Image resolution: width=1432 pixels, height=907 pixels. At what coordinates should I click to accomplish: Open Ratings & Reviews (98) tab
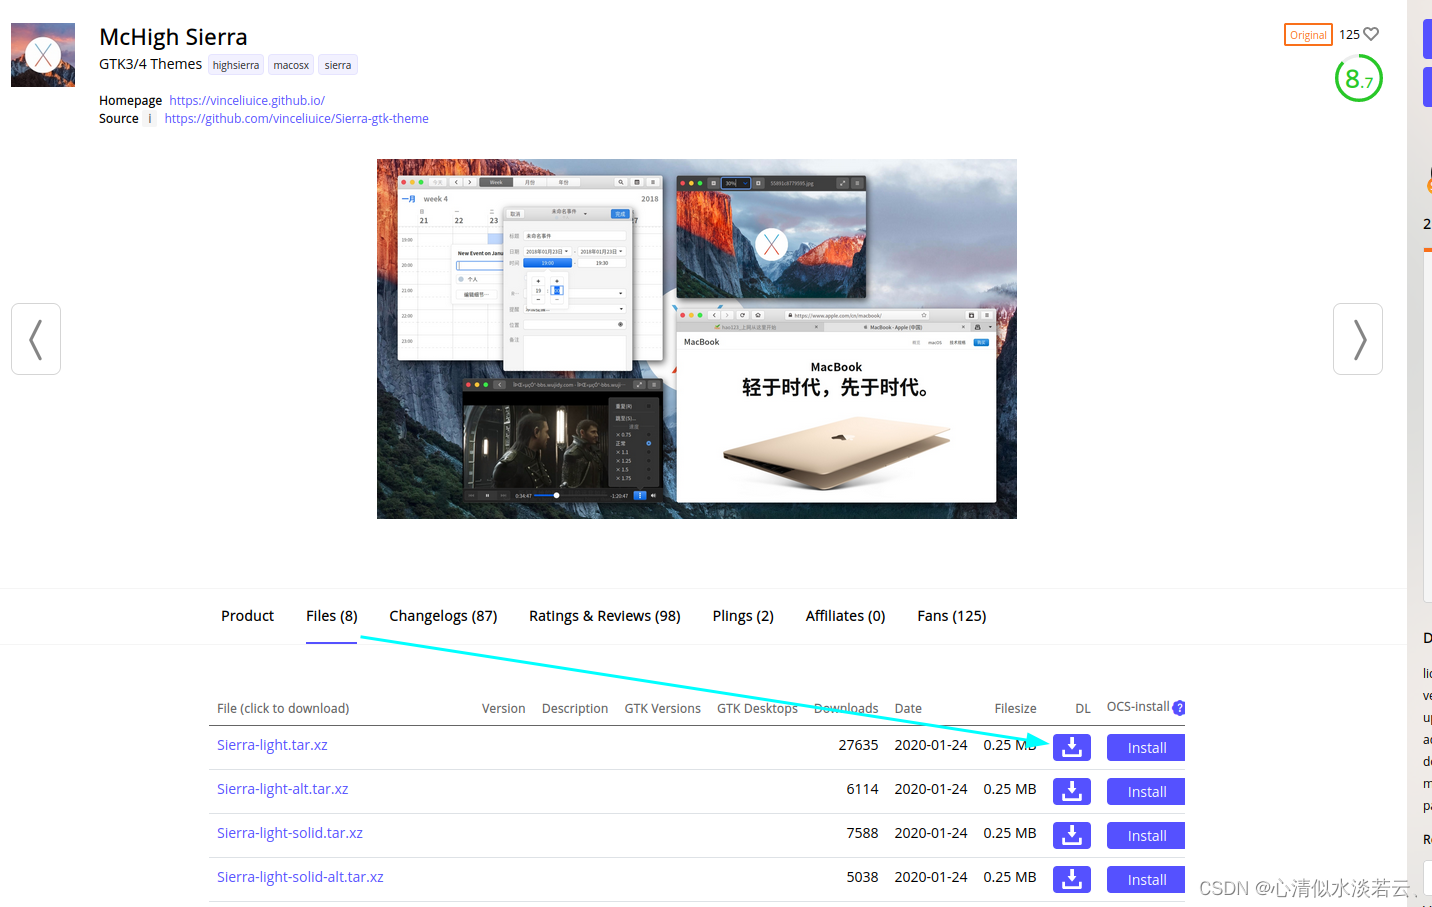[605, 616]
